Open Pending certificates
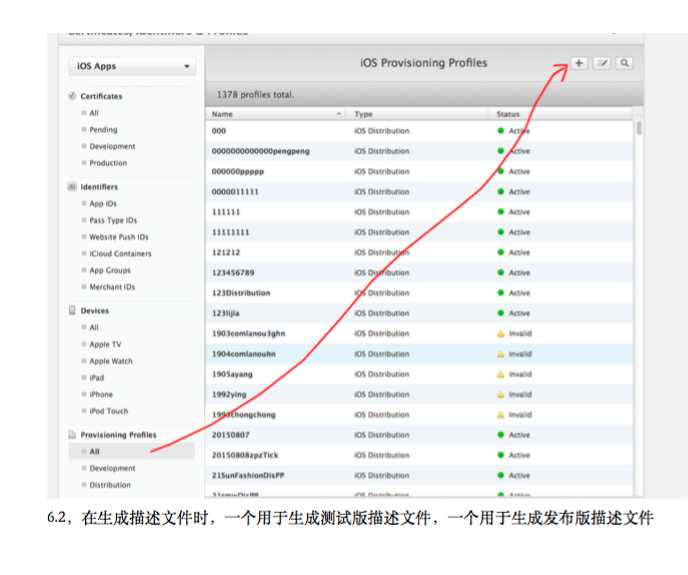The width and height of the screenshot is (688, 575). point(103,129)
